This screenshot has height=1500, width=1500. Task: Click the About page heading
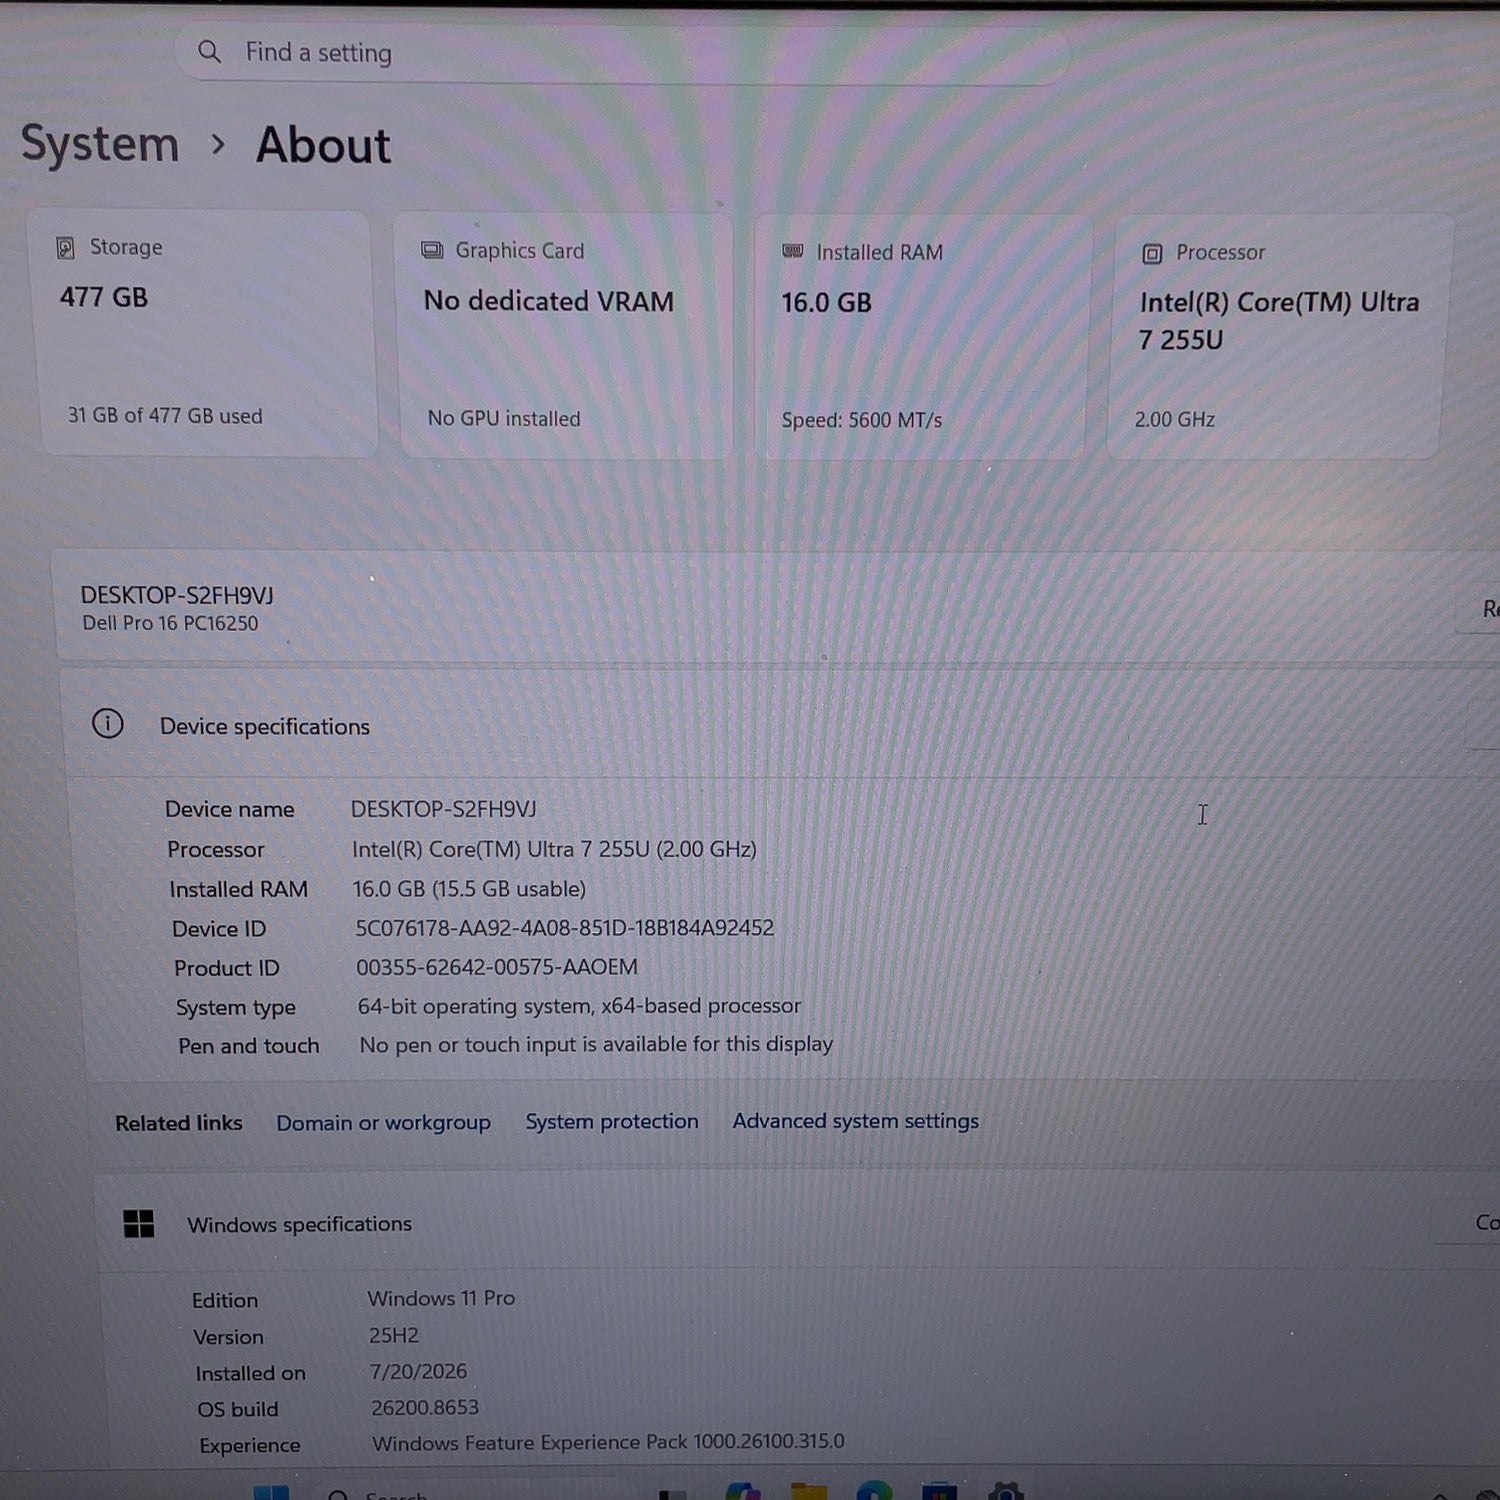[x=323, y=145]
